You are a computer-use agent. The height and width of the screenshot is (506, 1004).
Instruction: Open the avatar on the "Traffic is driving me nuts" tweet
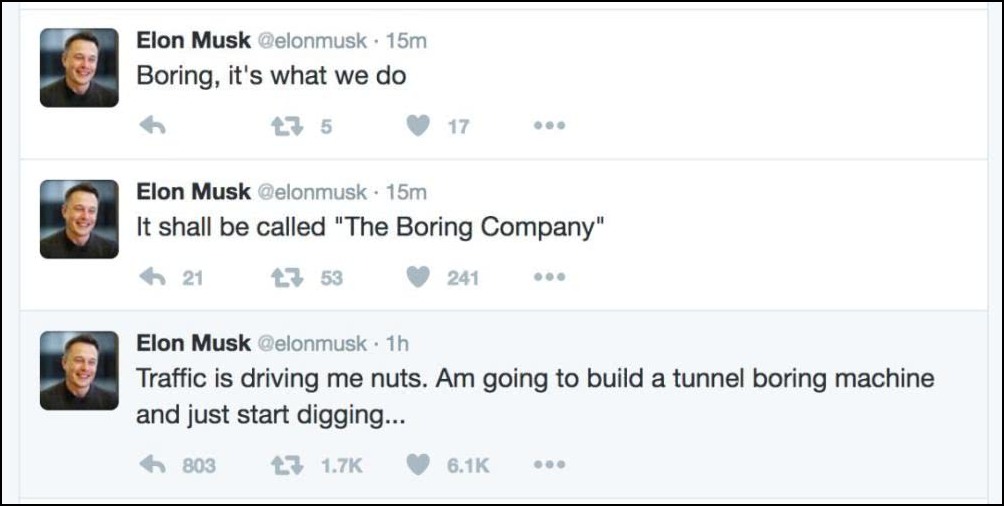point(79,371)
